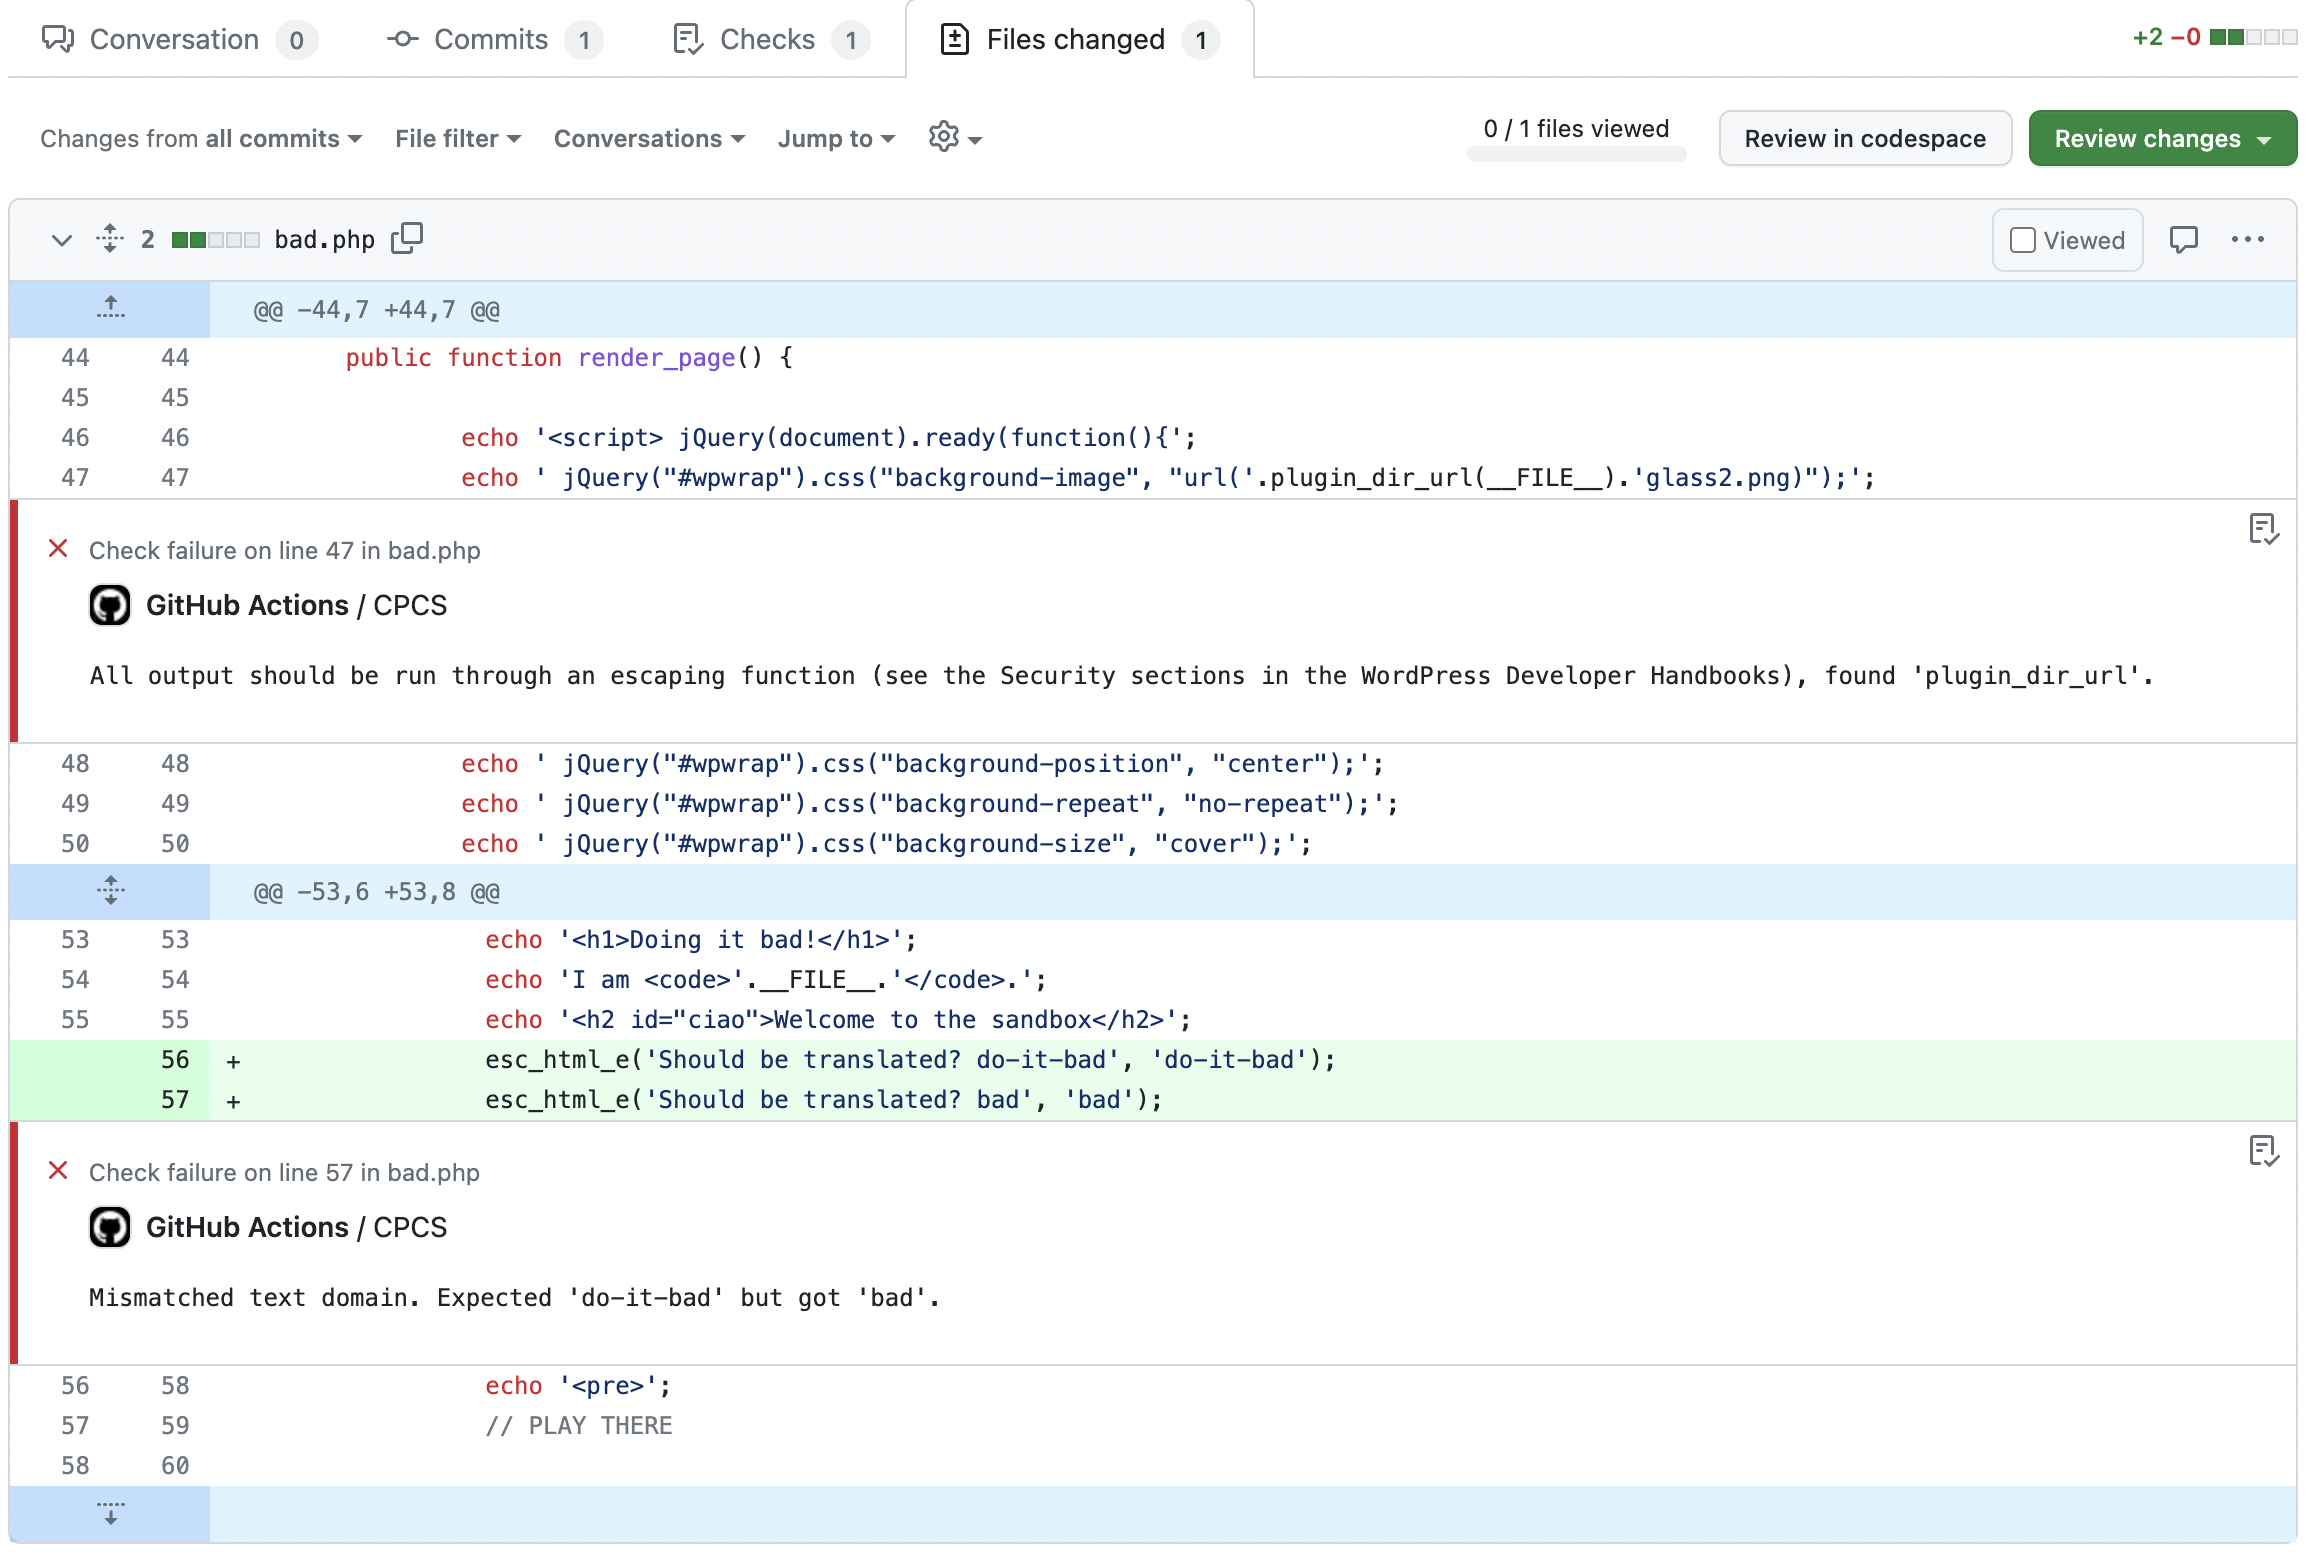Open the more options menu for bad.php
2318x1562 pixels.
click(2250, 239)
